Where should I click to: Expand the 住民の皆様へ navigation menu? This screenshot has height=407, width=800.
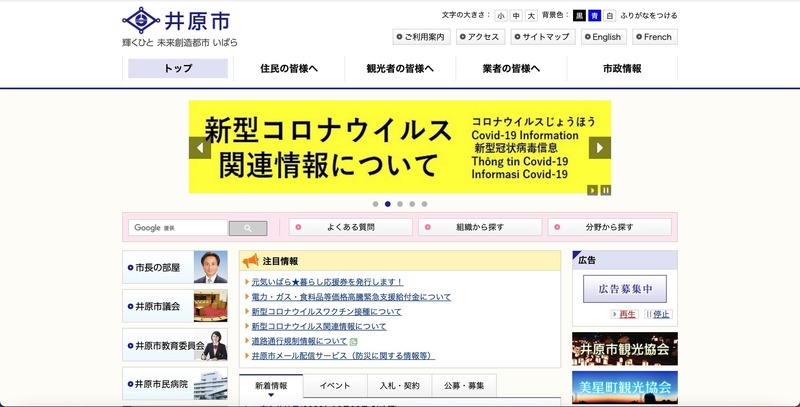(288, 69)
